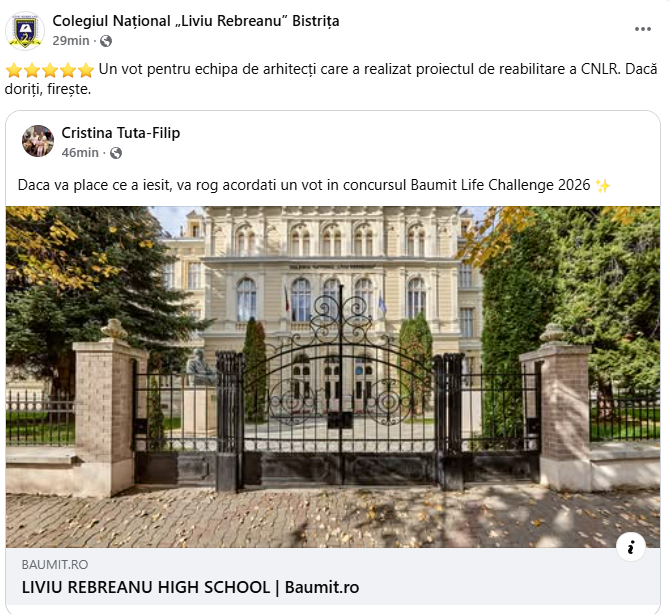Click the Colegiul Național page logo avatar

[x=24, y=30]
